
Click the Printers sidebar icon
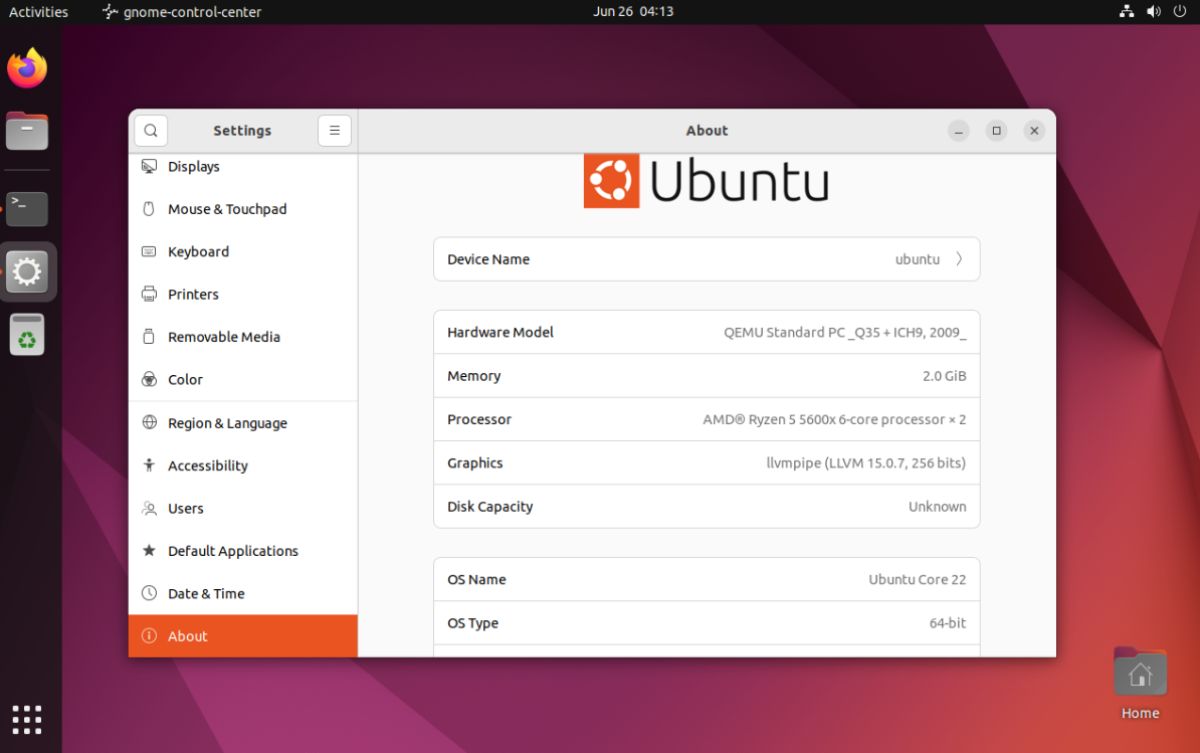click(x=148, y=294)
